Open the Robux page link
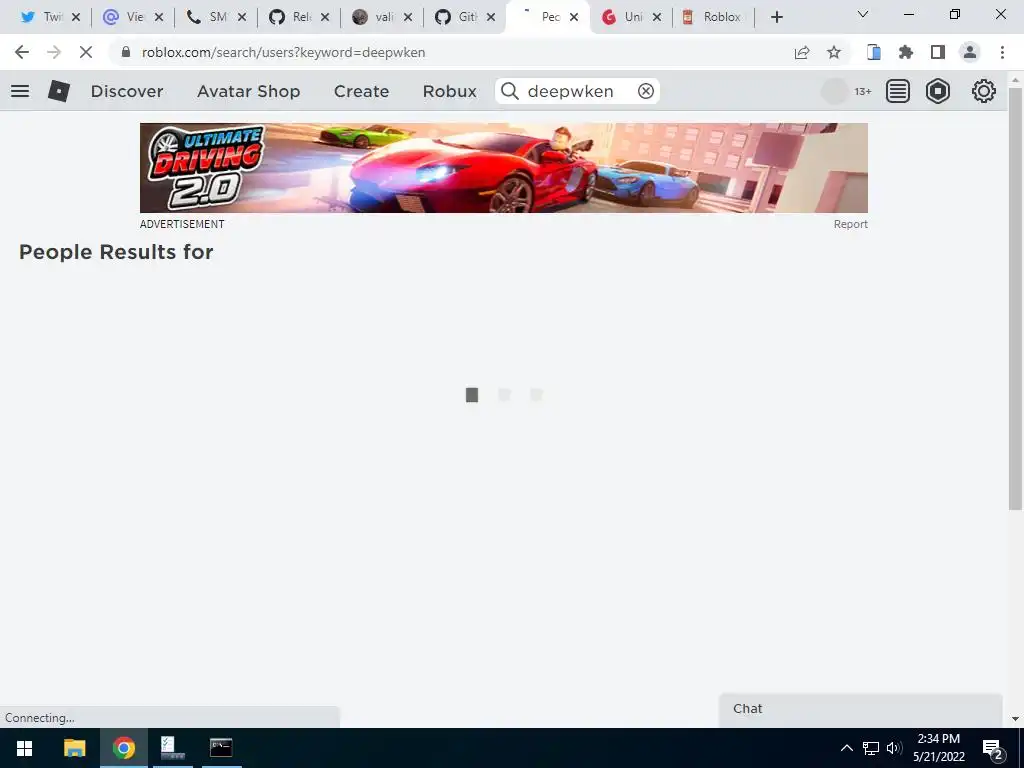 tap(449, 91)
